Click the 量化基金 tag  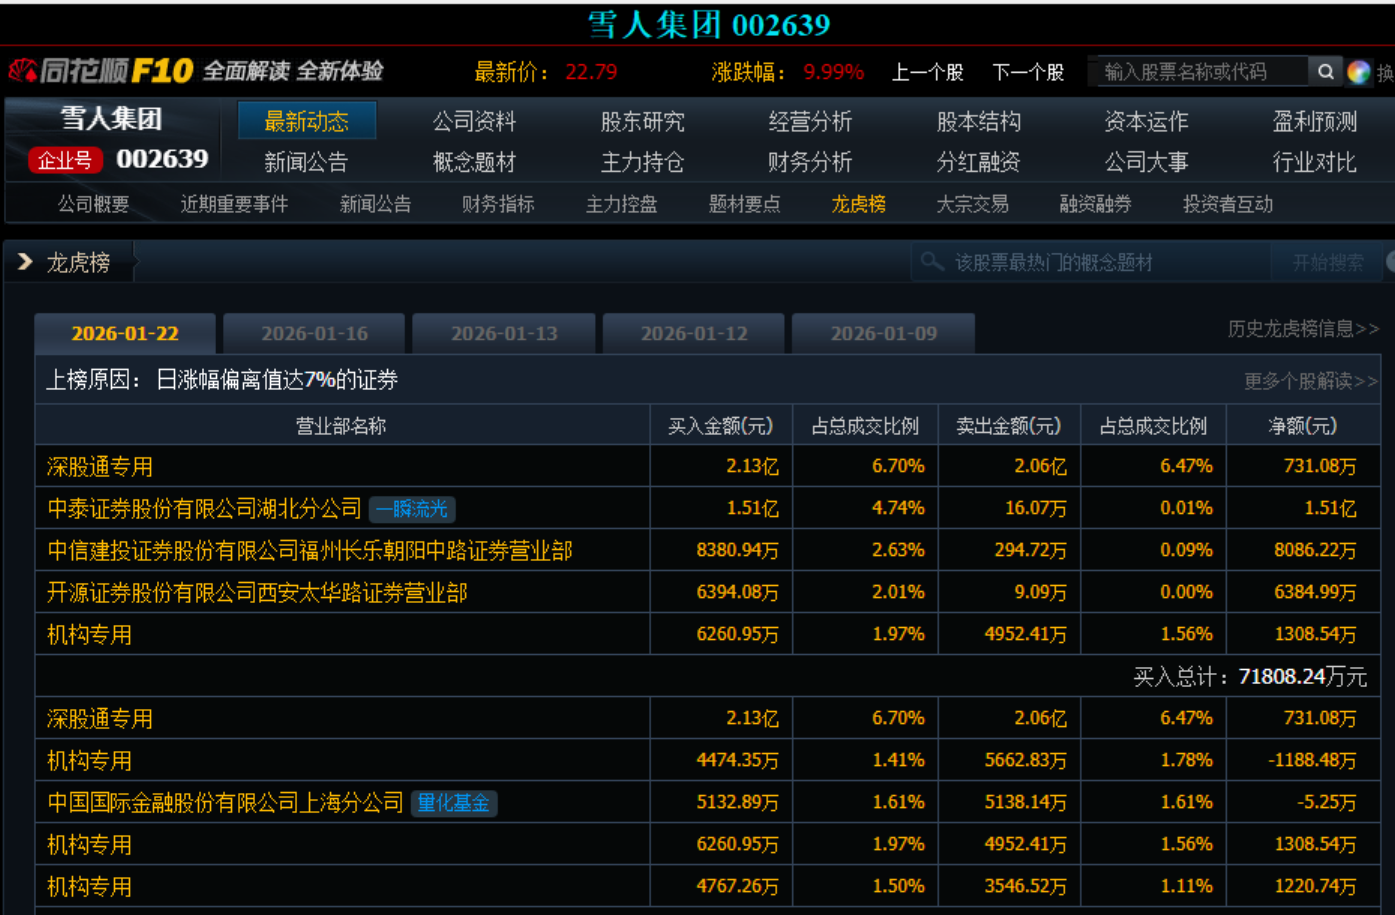(x=454, y=803)
